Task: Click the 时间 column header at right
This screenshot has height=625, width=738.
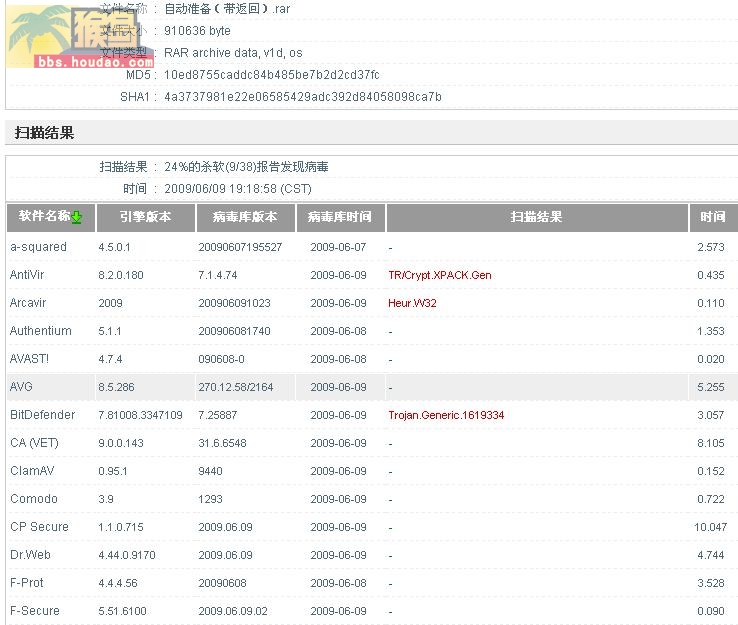Action: 713,217
